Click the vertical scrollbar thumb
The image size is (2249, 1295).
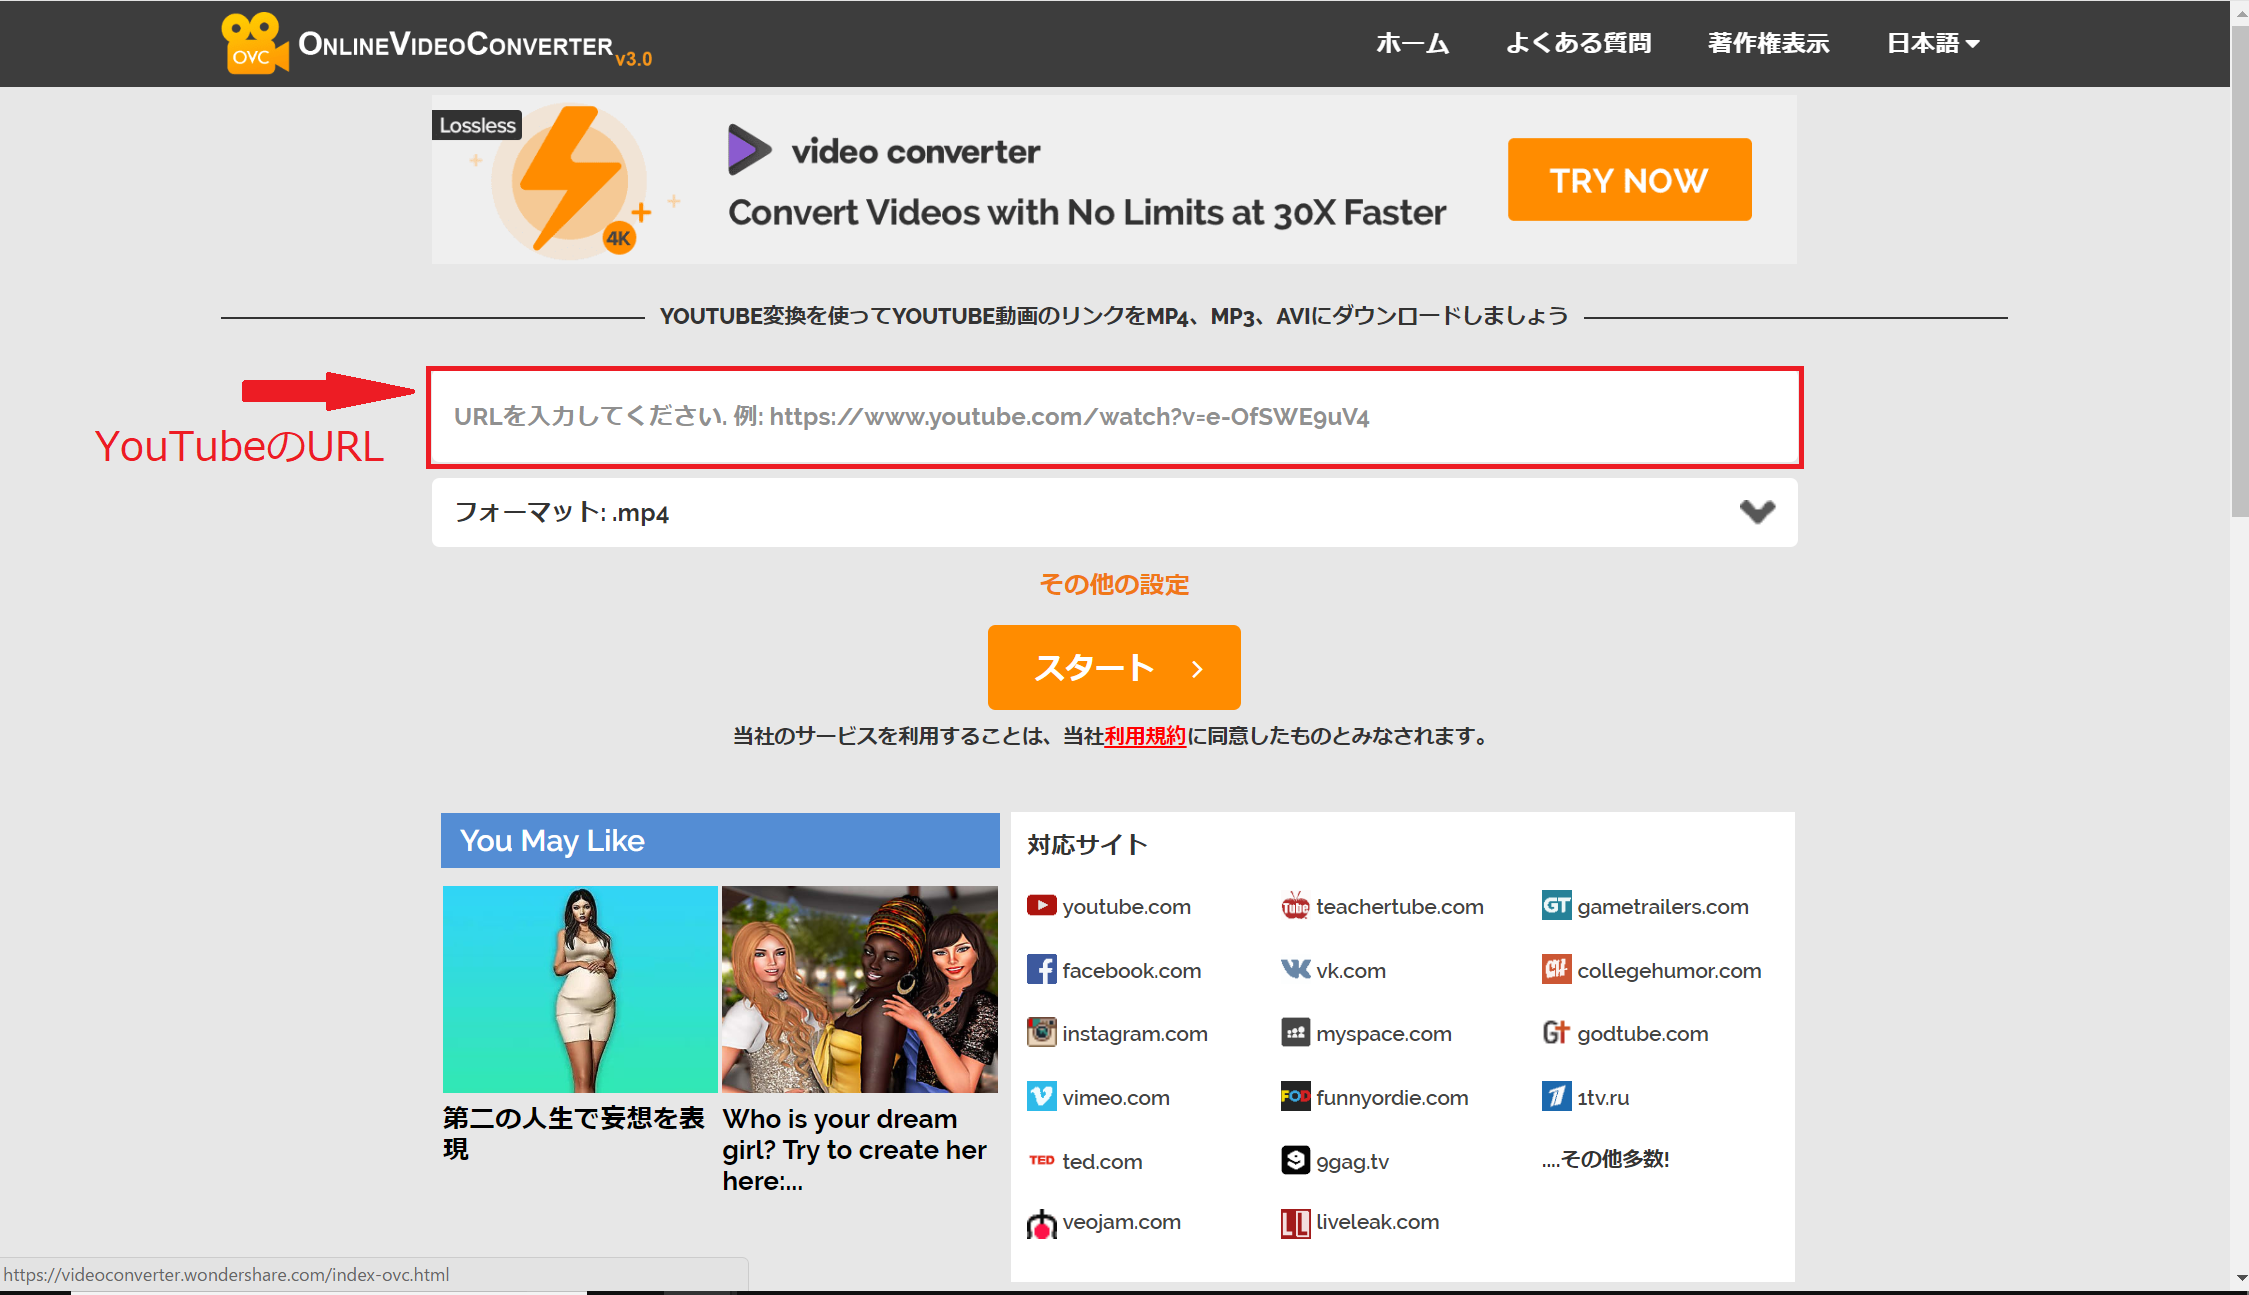(2239, 270)
